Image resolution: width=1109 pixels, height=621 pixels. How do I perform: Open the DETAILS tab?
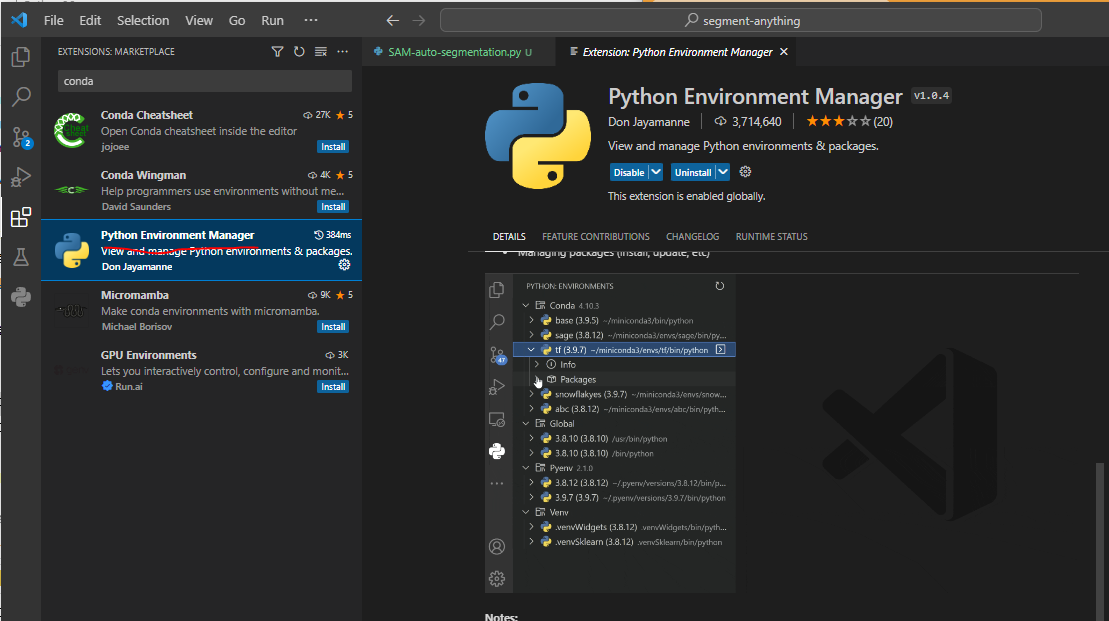coord(509,236)
